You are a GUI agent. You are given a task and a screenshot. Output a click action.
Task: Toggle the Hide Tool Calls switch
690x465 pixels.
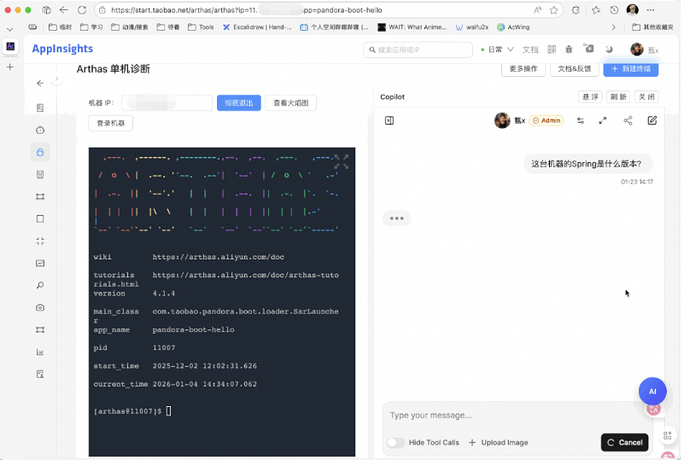point(396,443)
